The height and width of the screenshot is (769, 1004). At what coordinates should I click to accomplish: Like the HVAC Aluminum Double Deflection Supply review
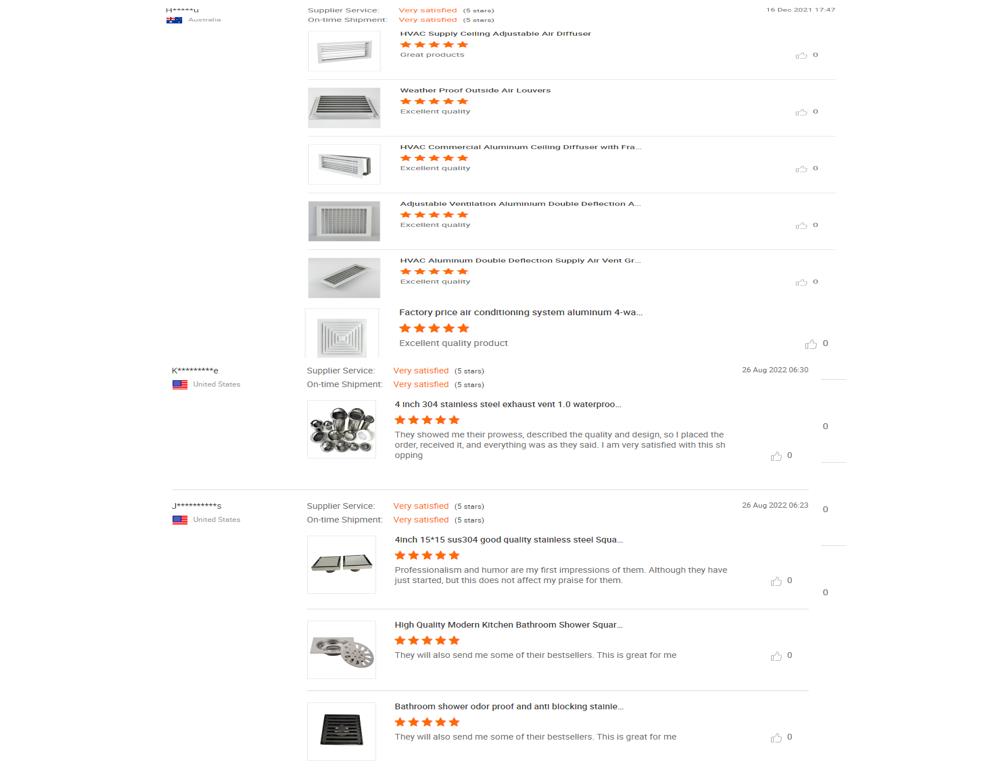coord(801,283)
